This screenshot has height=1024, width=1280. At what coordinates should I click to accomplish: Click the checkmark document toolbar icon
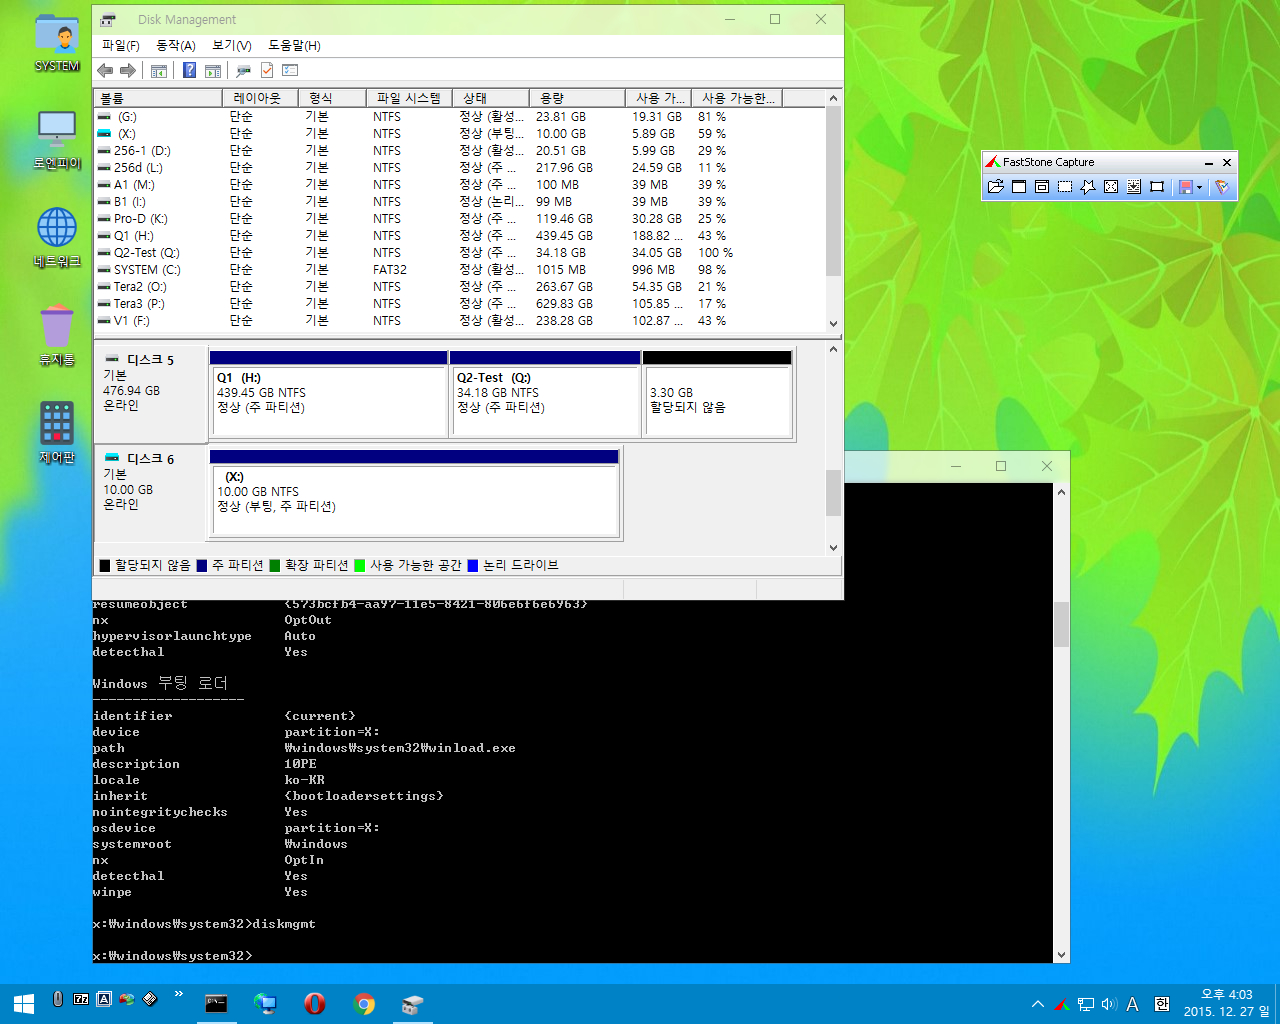coord(267,71)
